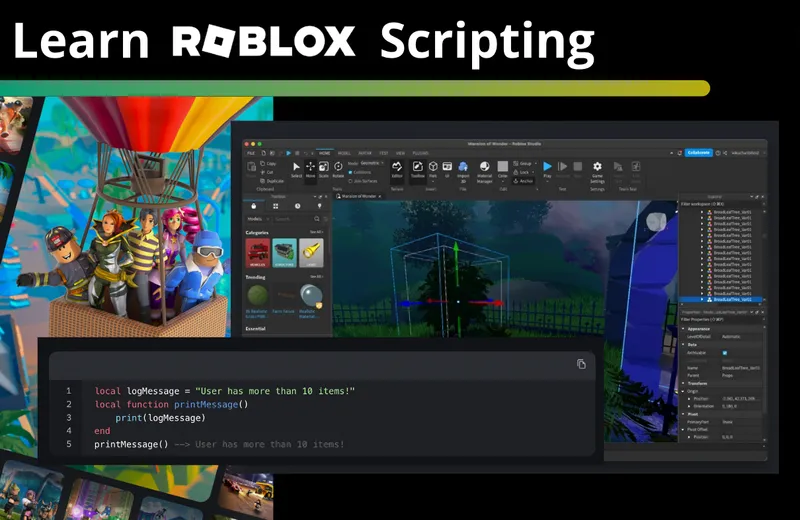
Task: Collapse the Data properties section
Action: [x=683, y=344]
